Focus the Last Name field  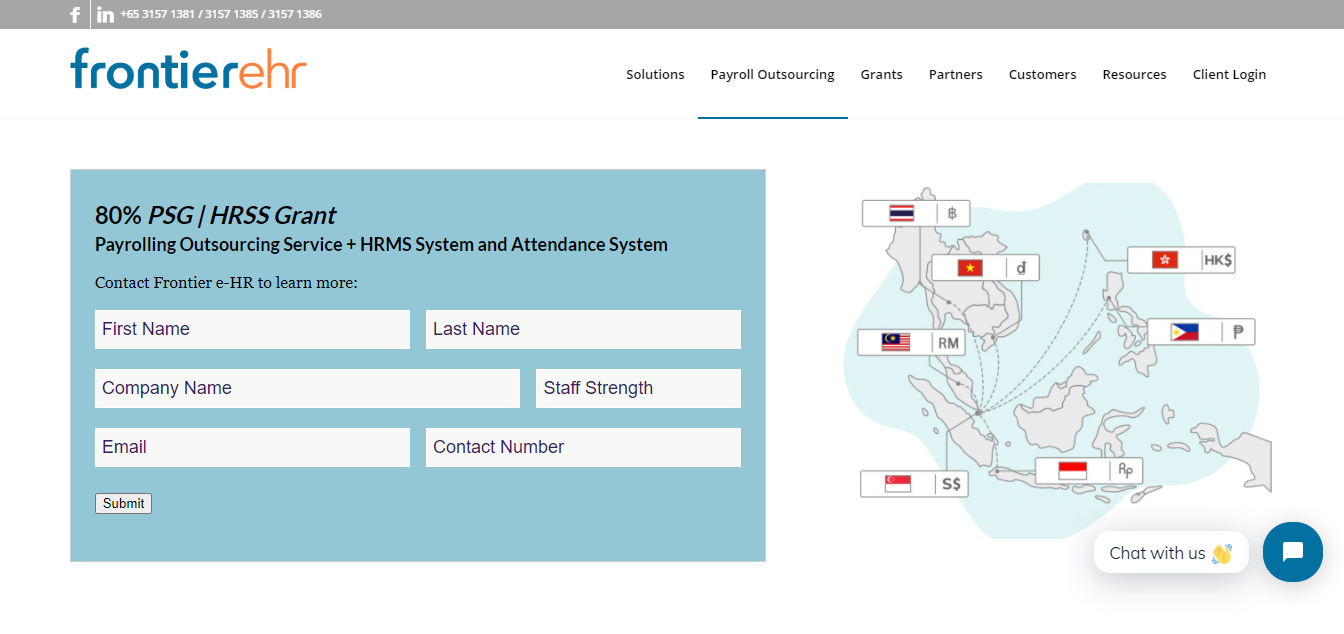pyautogui.click(x=583, y=329)
